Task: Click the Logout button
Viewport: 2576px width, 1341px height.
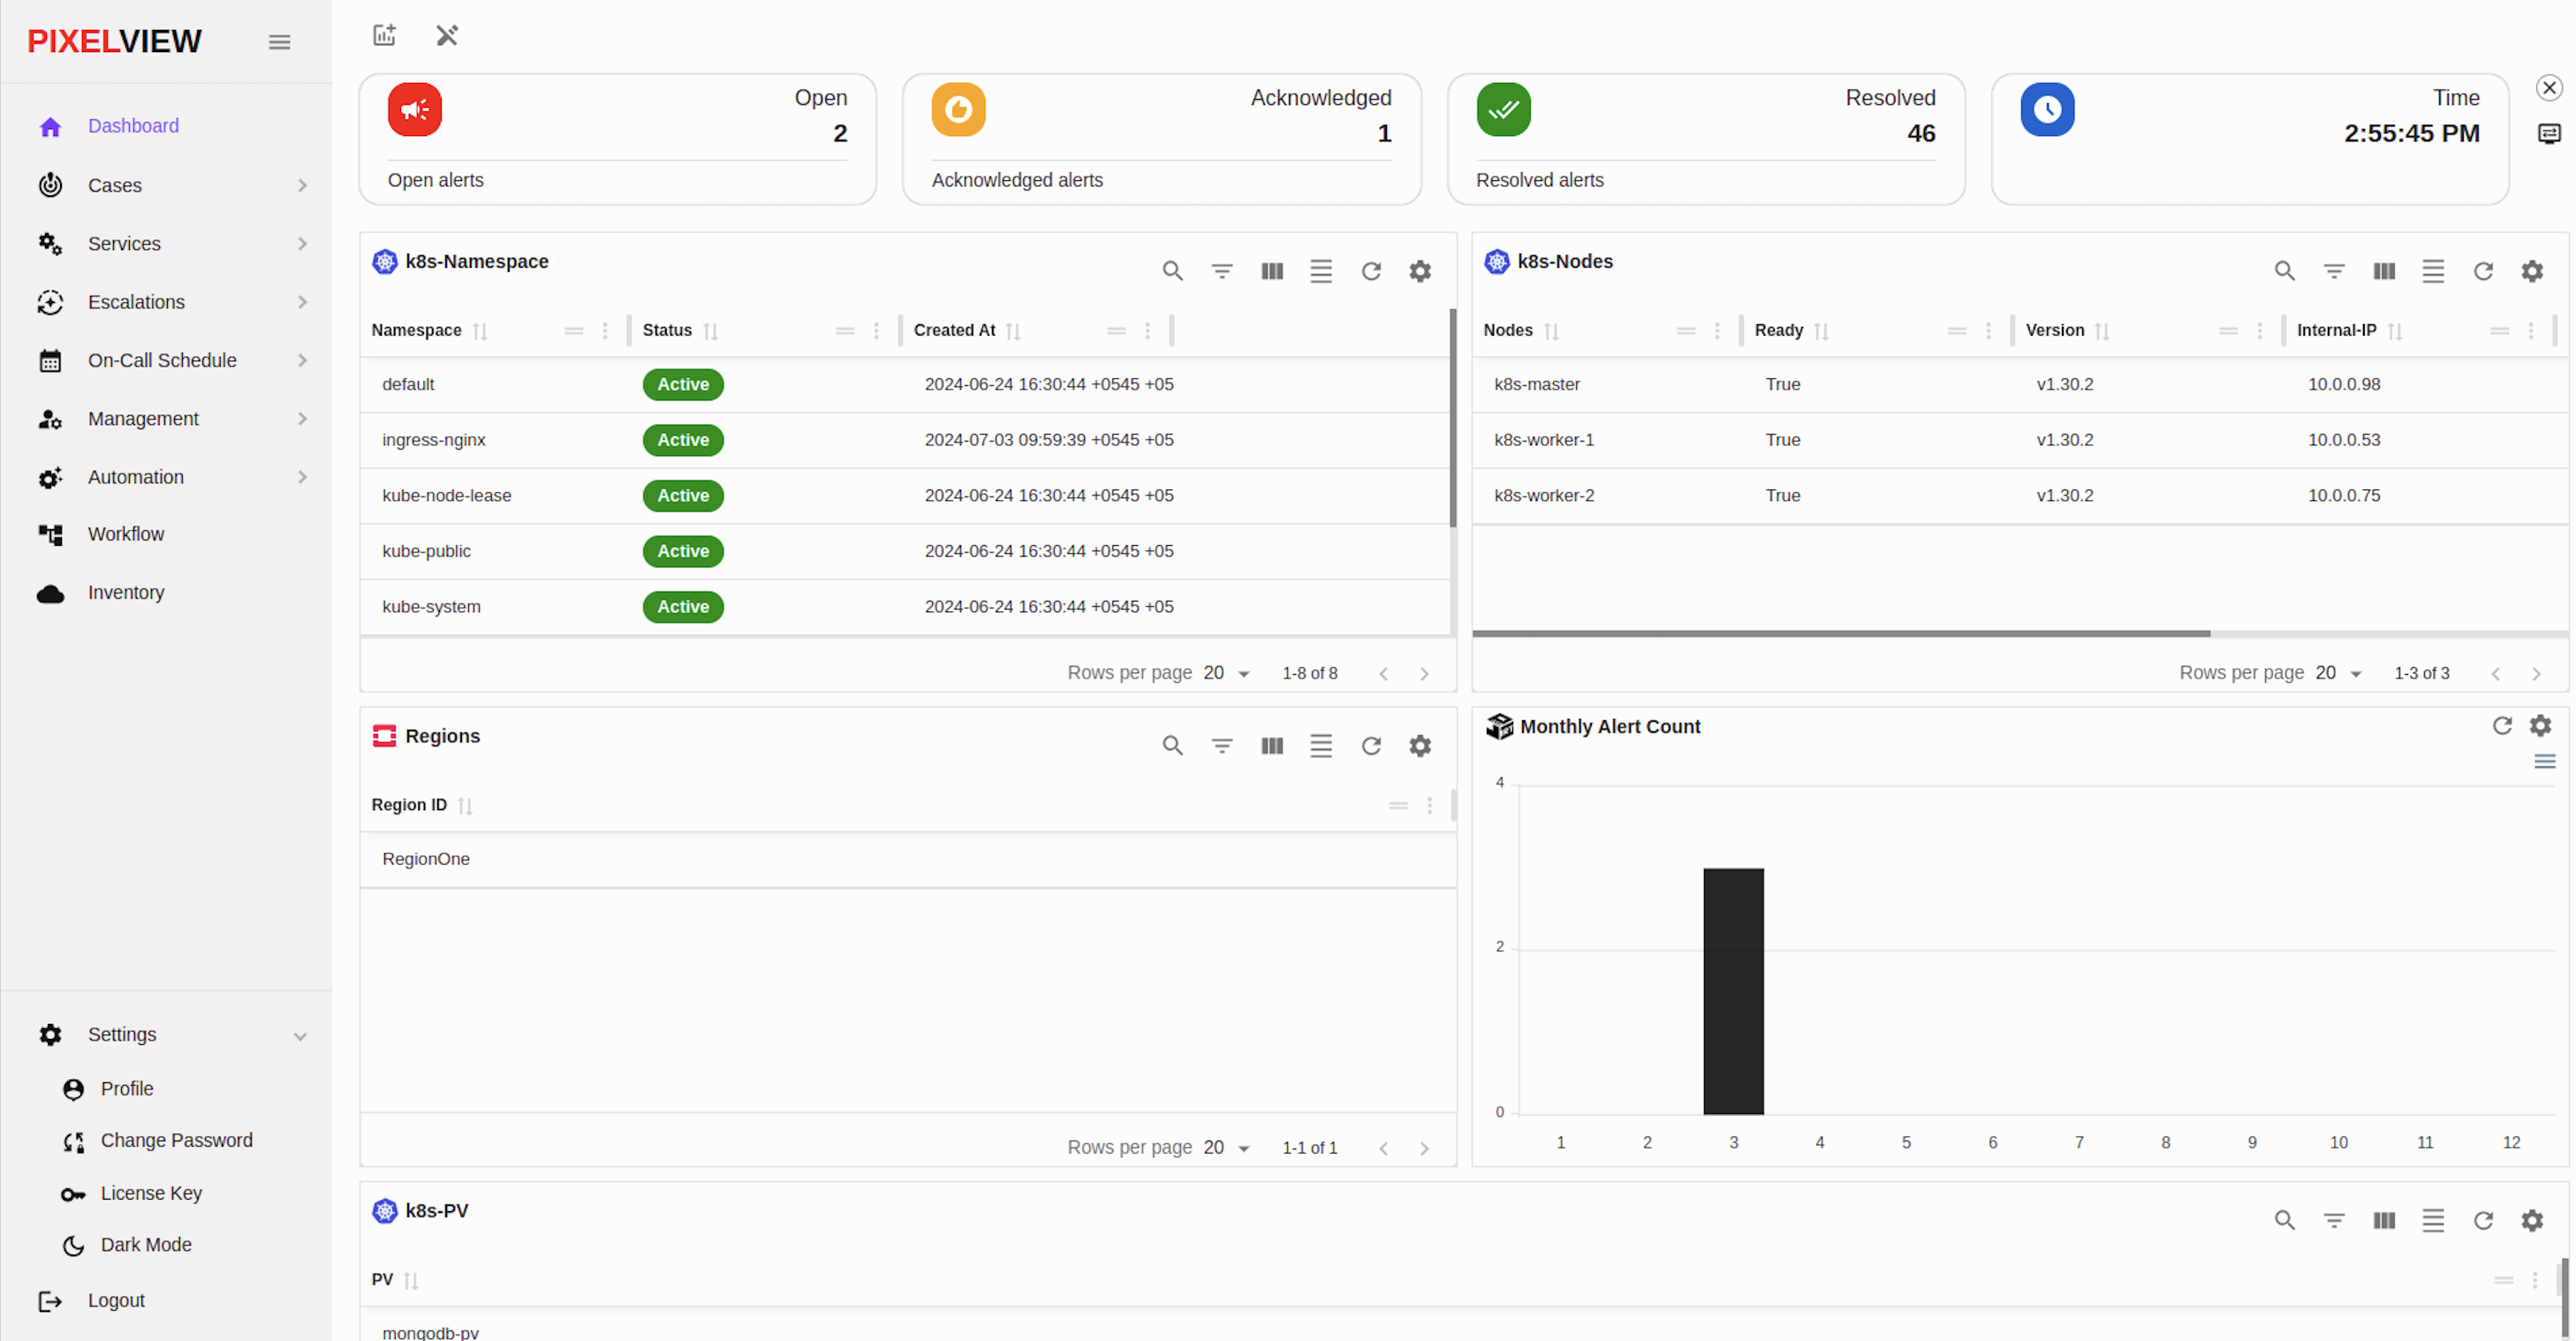Action: [117, 1299]
